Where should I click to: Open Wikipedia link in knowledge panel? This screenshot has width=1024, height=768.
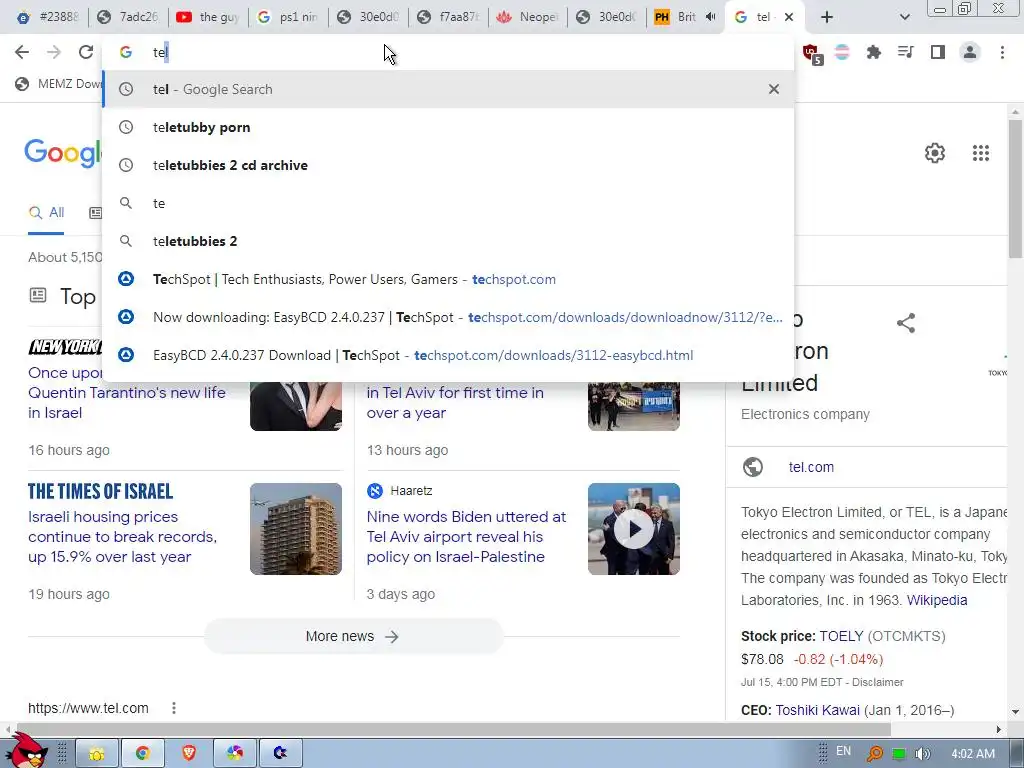click(x=936, y=600)
